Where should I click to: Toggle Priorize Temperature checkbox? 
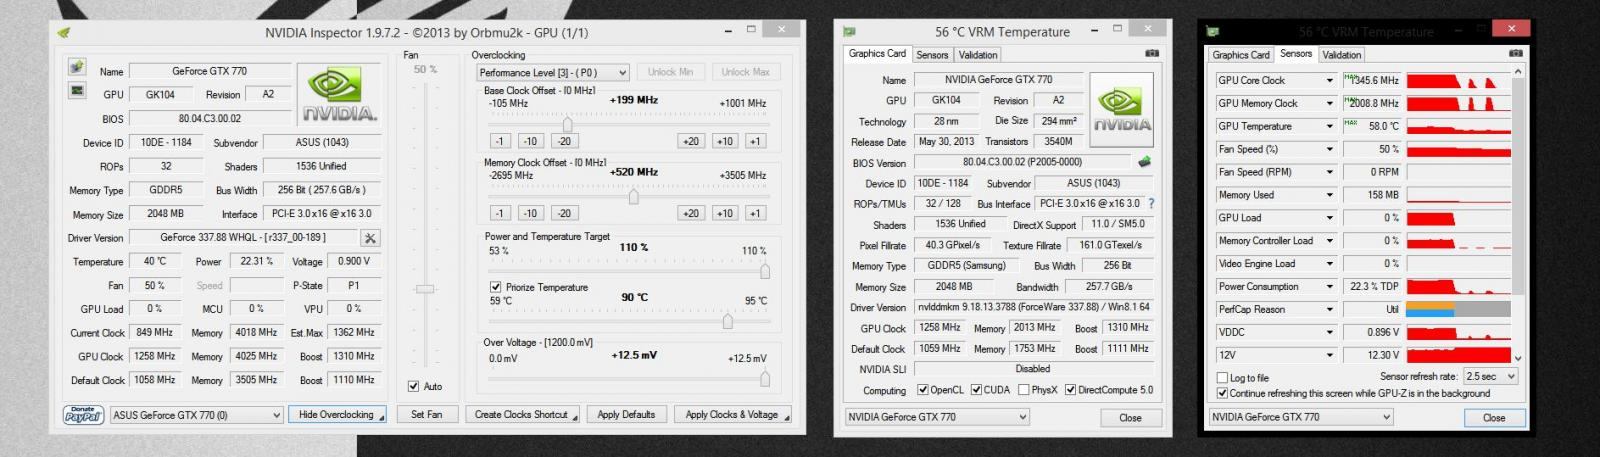click(496, 287)
